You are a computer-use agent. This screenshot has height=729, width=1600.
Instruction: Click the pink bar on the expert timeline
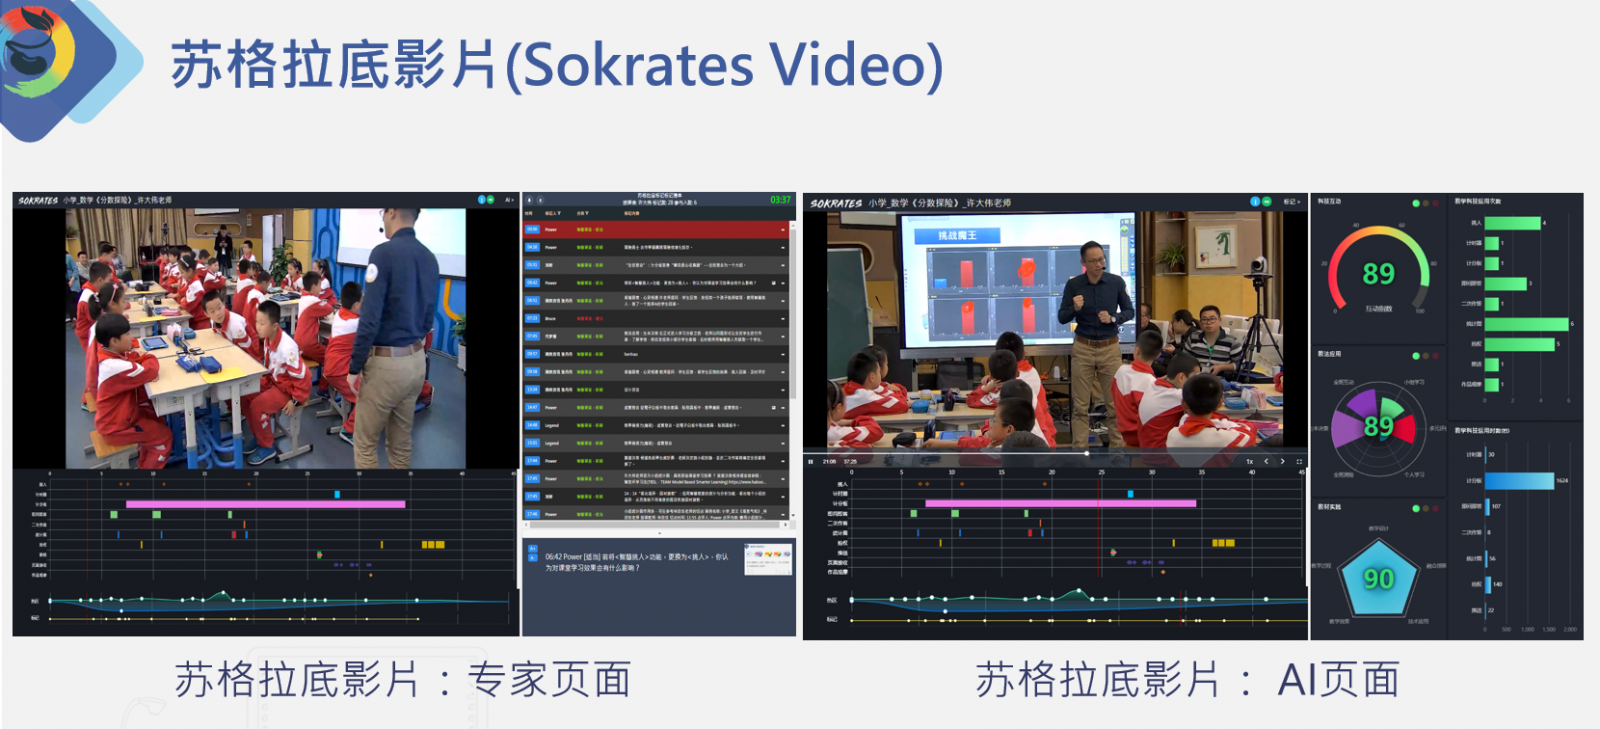[265, 504]
